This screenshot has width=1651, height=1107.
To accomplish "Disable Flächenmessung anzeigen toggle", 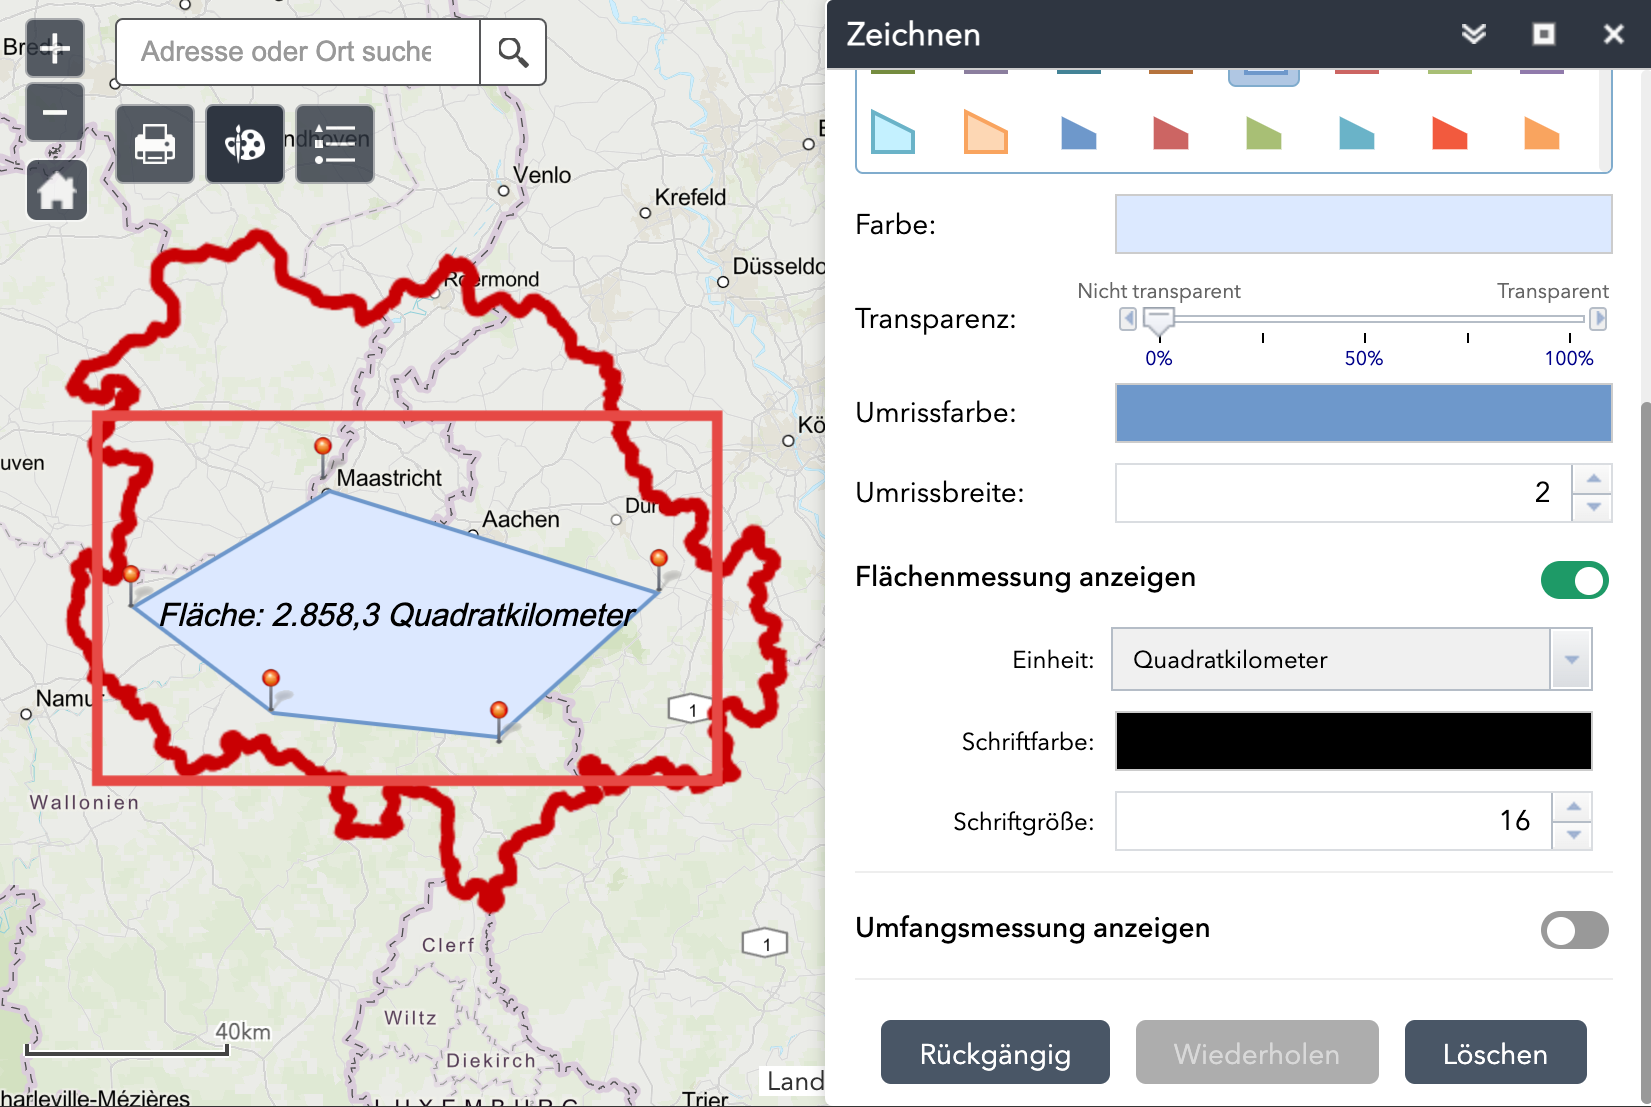I will click(x=1574, y=580).
